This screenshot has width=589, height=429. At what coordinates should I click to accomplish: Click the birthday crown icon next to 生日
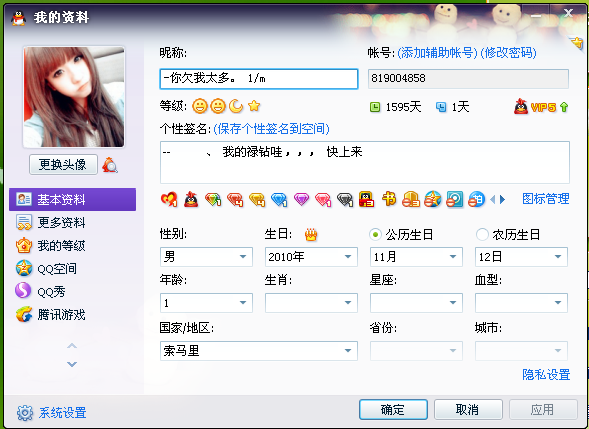[311, 235]
